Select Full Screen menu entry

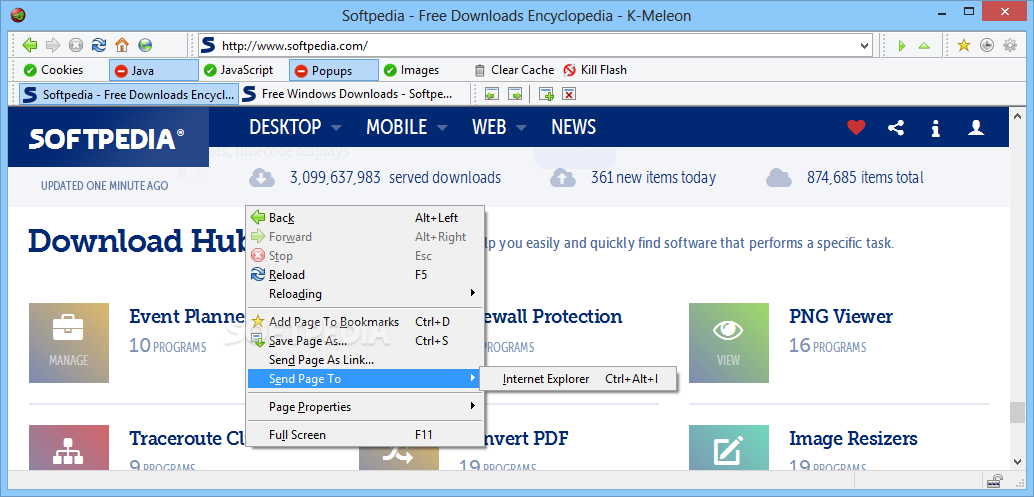click(364, 434)
